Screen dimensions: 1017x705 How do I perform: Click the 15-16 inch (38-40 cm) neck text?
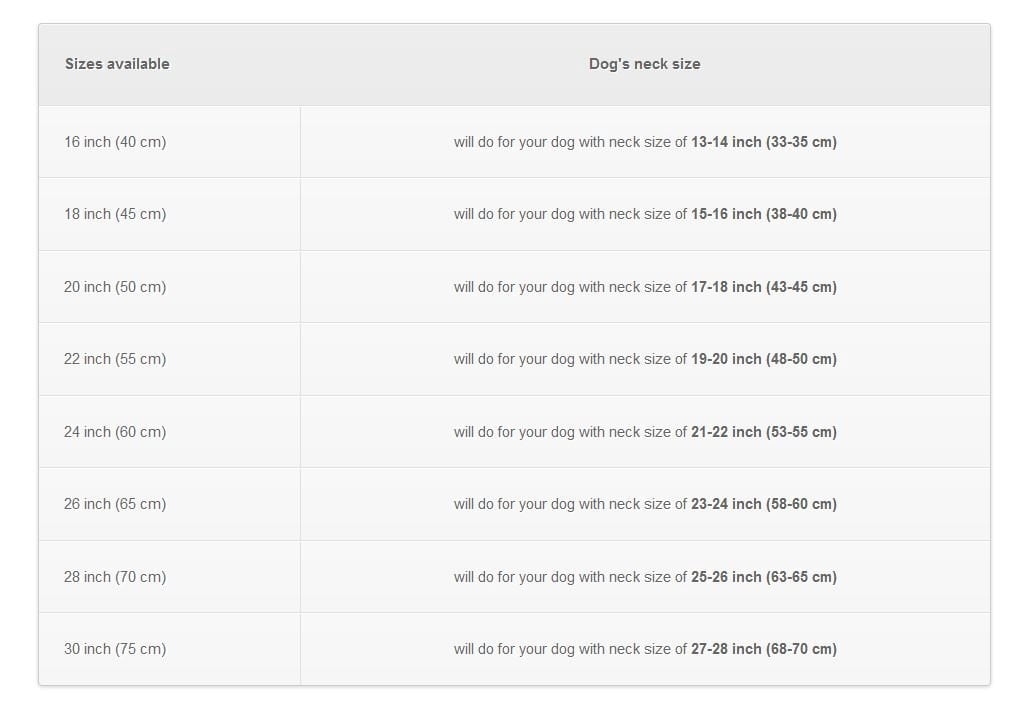(x=764, y=214)
